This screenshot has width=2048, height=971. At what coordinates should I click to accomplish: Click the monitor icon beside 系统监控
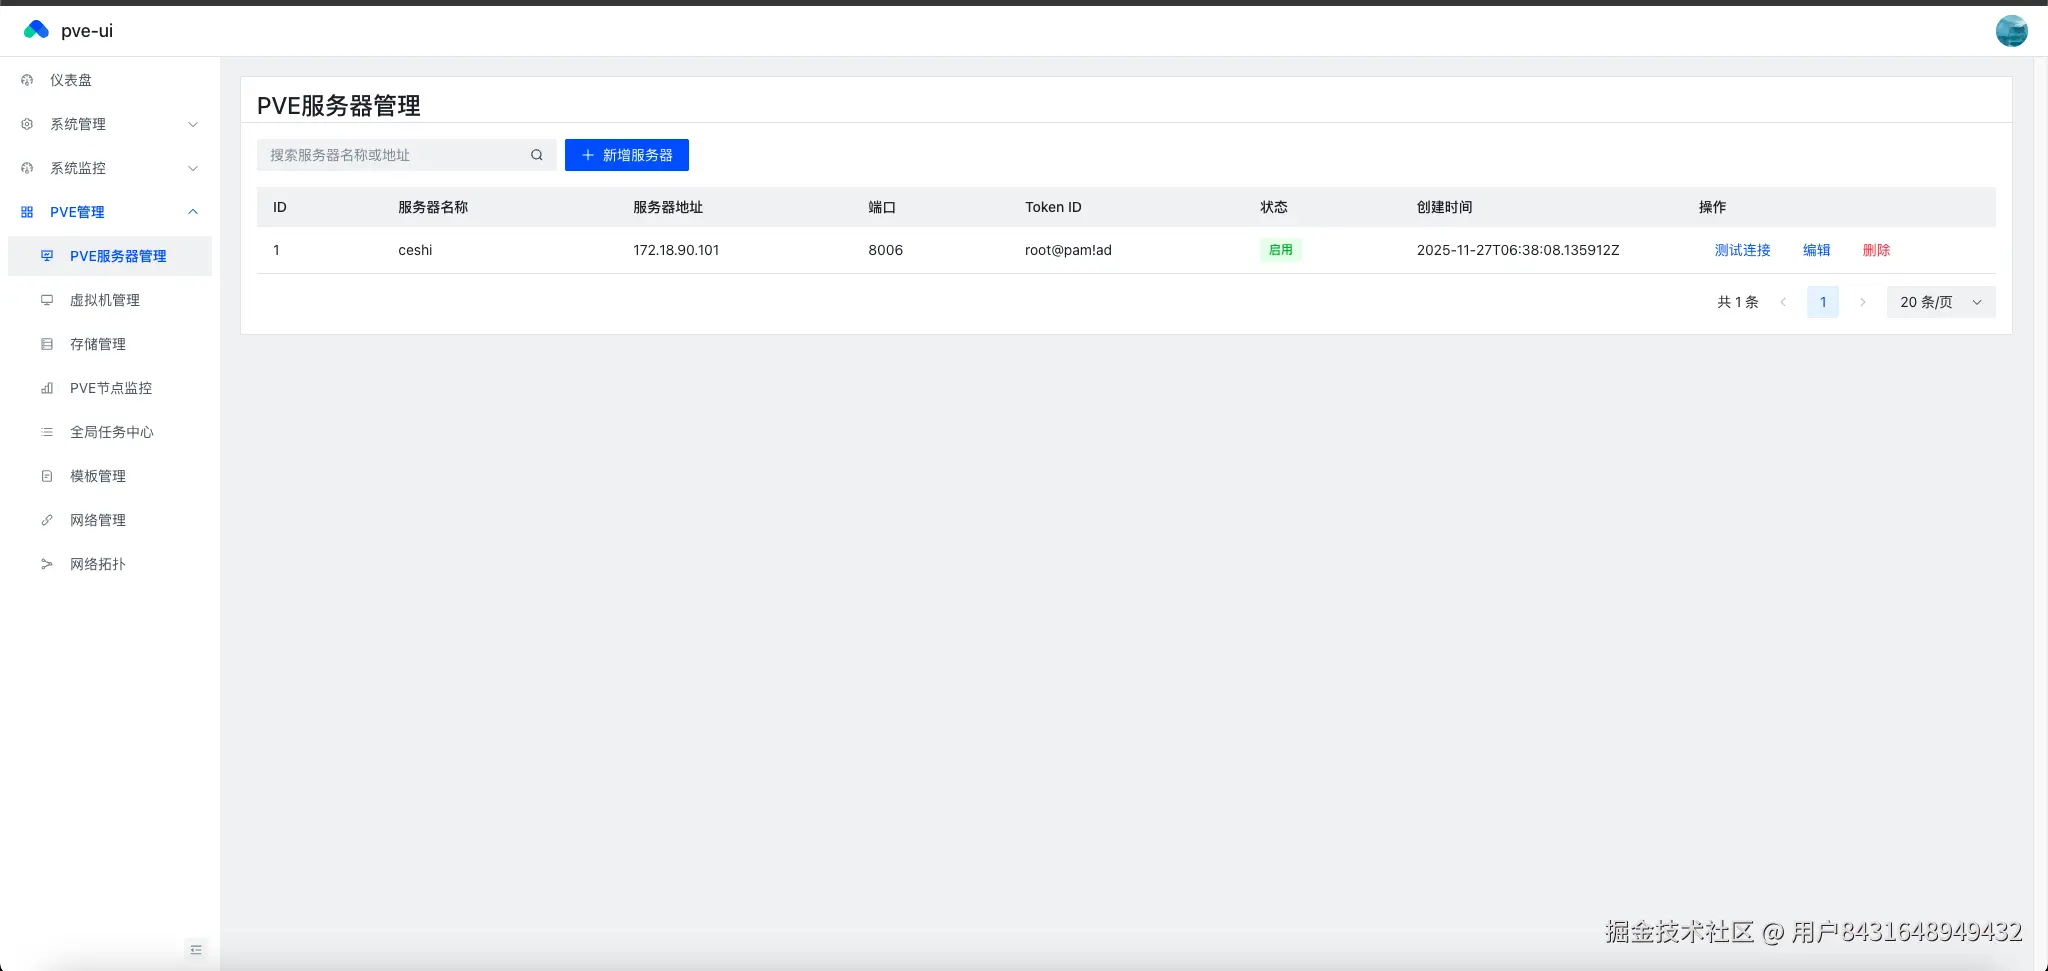point(27,168)
